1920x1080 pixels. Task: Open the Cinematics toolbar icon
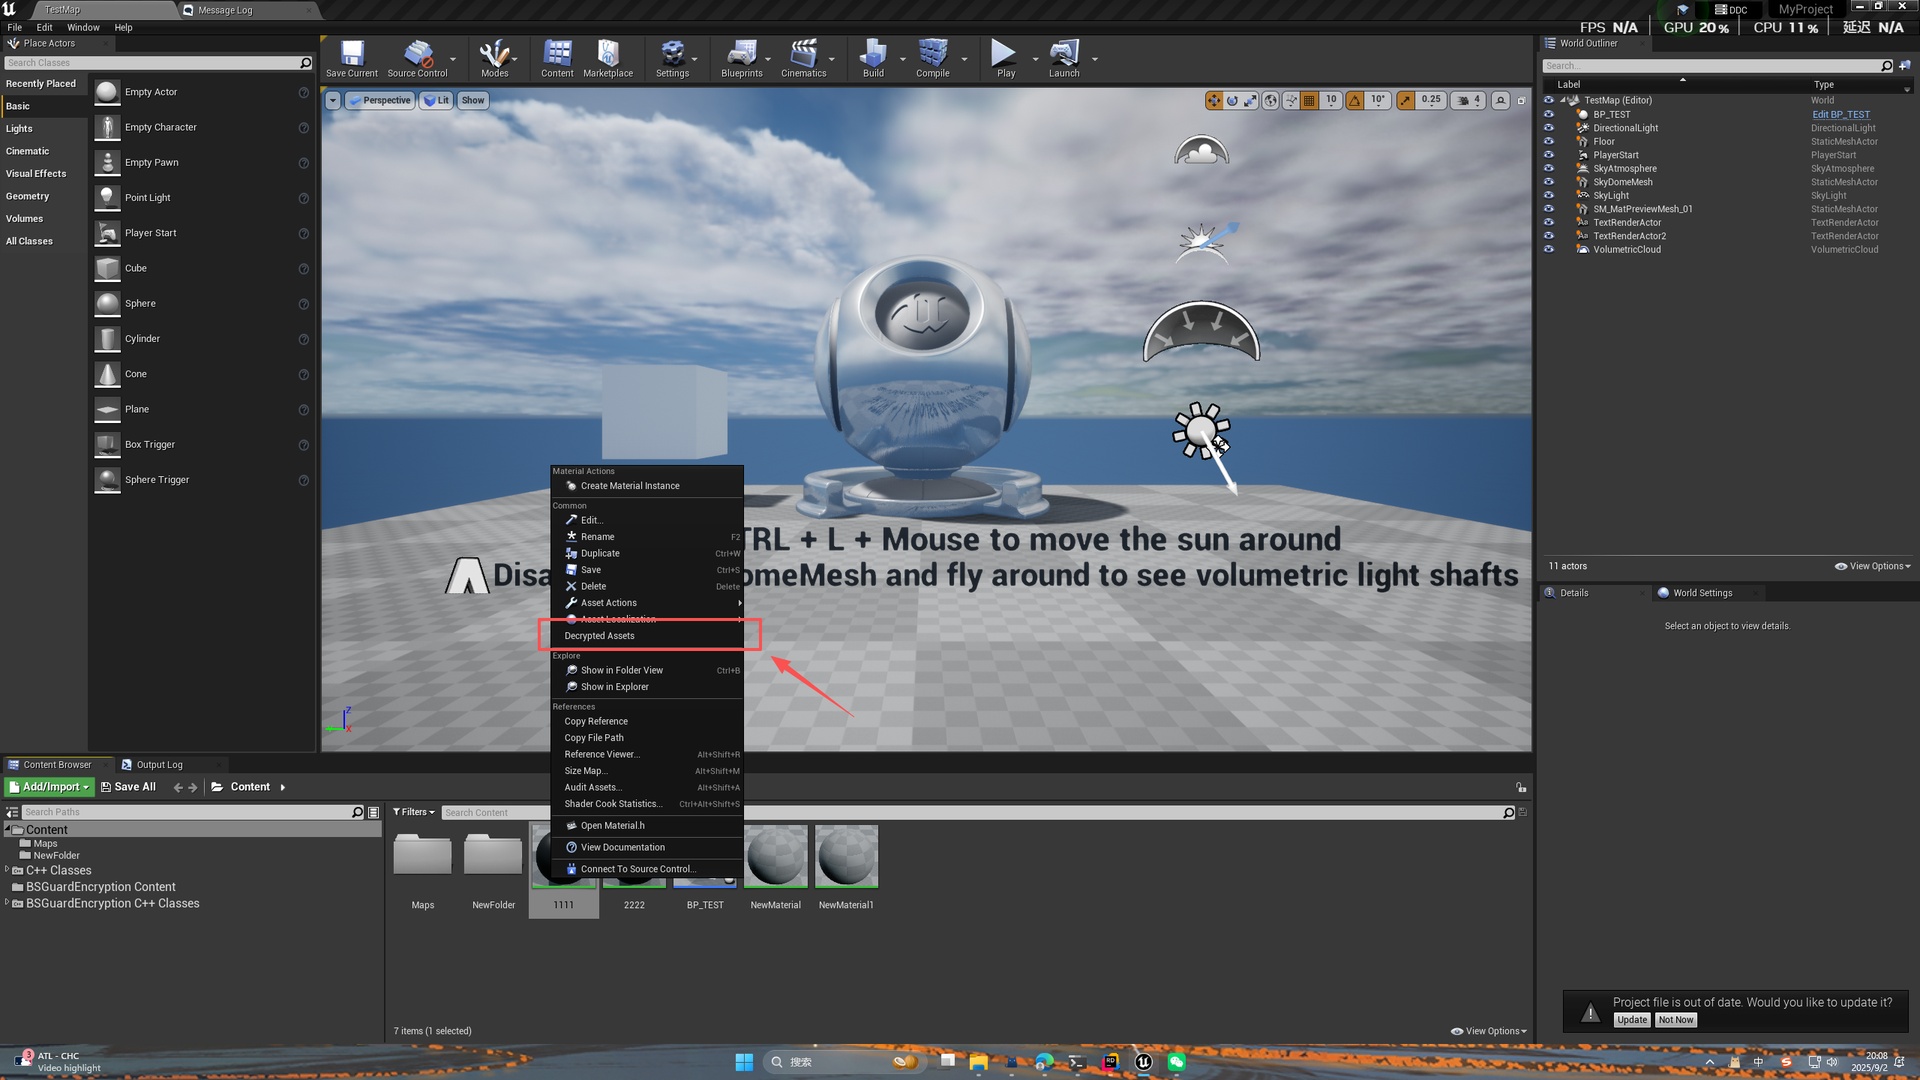point(803,58)
